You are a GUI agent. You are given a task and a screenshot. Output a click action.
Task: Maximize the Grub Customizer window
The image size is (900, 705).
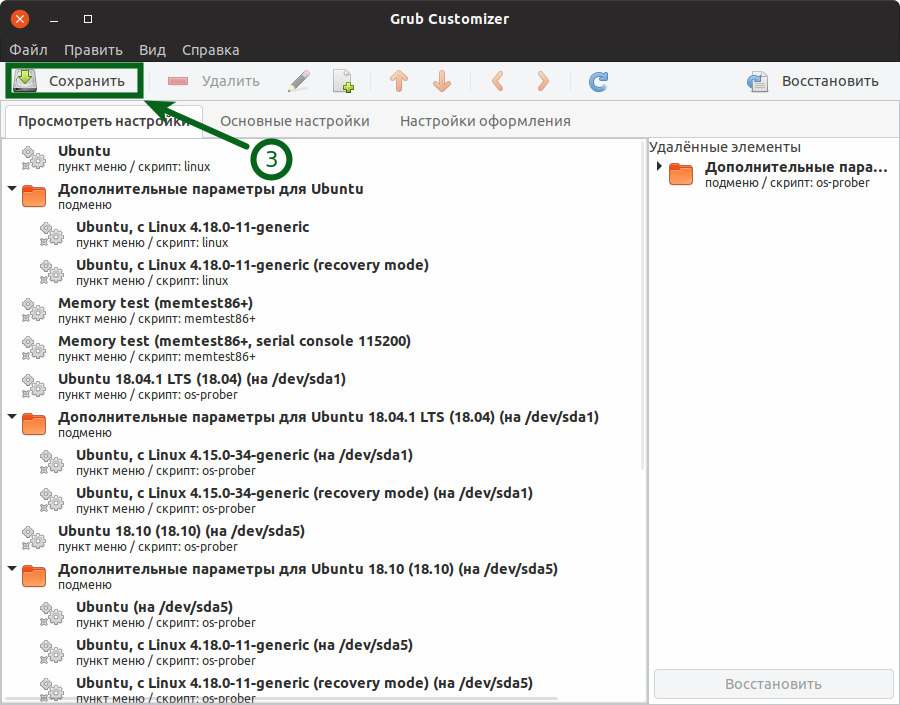[x=88, y=19]
